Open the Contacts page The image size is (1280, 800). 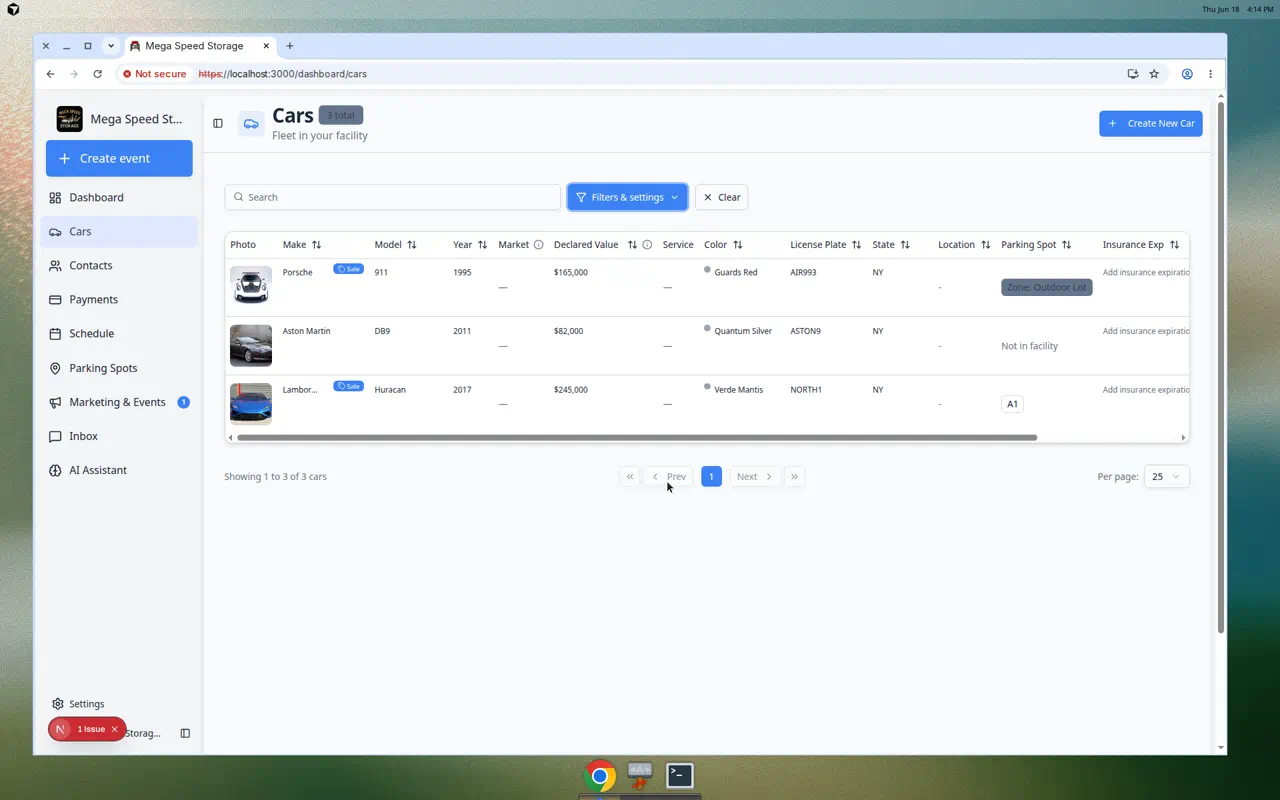tap(119, 265)
